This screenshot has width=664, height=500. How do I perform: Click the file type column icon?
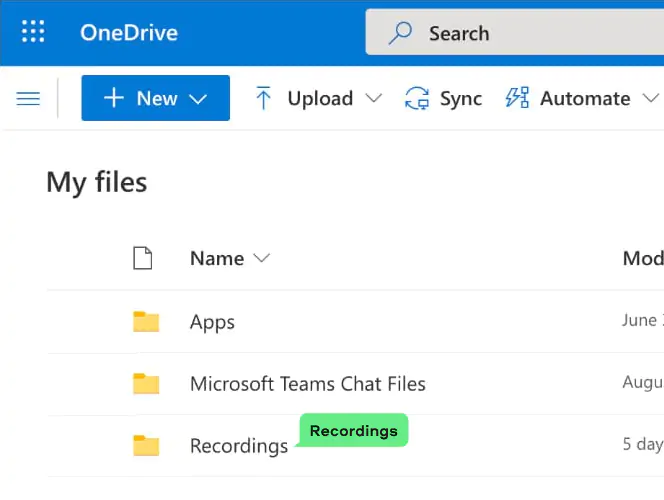click(x=143, y=258)
